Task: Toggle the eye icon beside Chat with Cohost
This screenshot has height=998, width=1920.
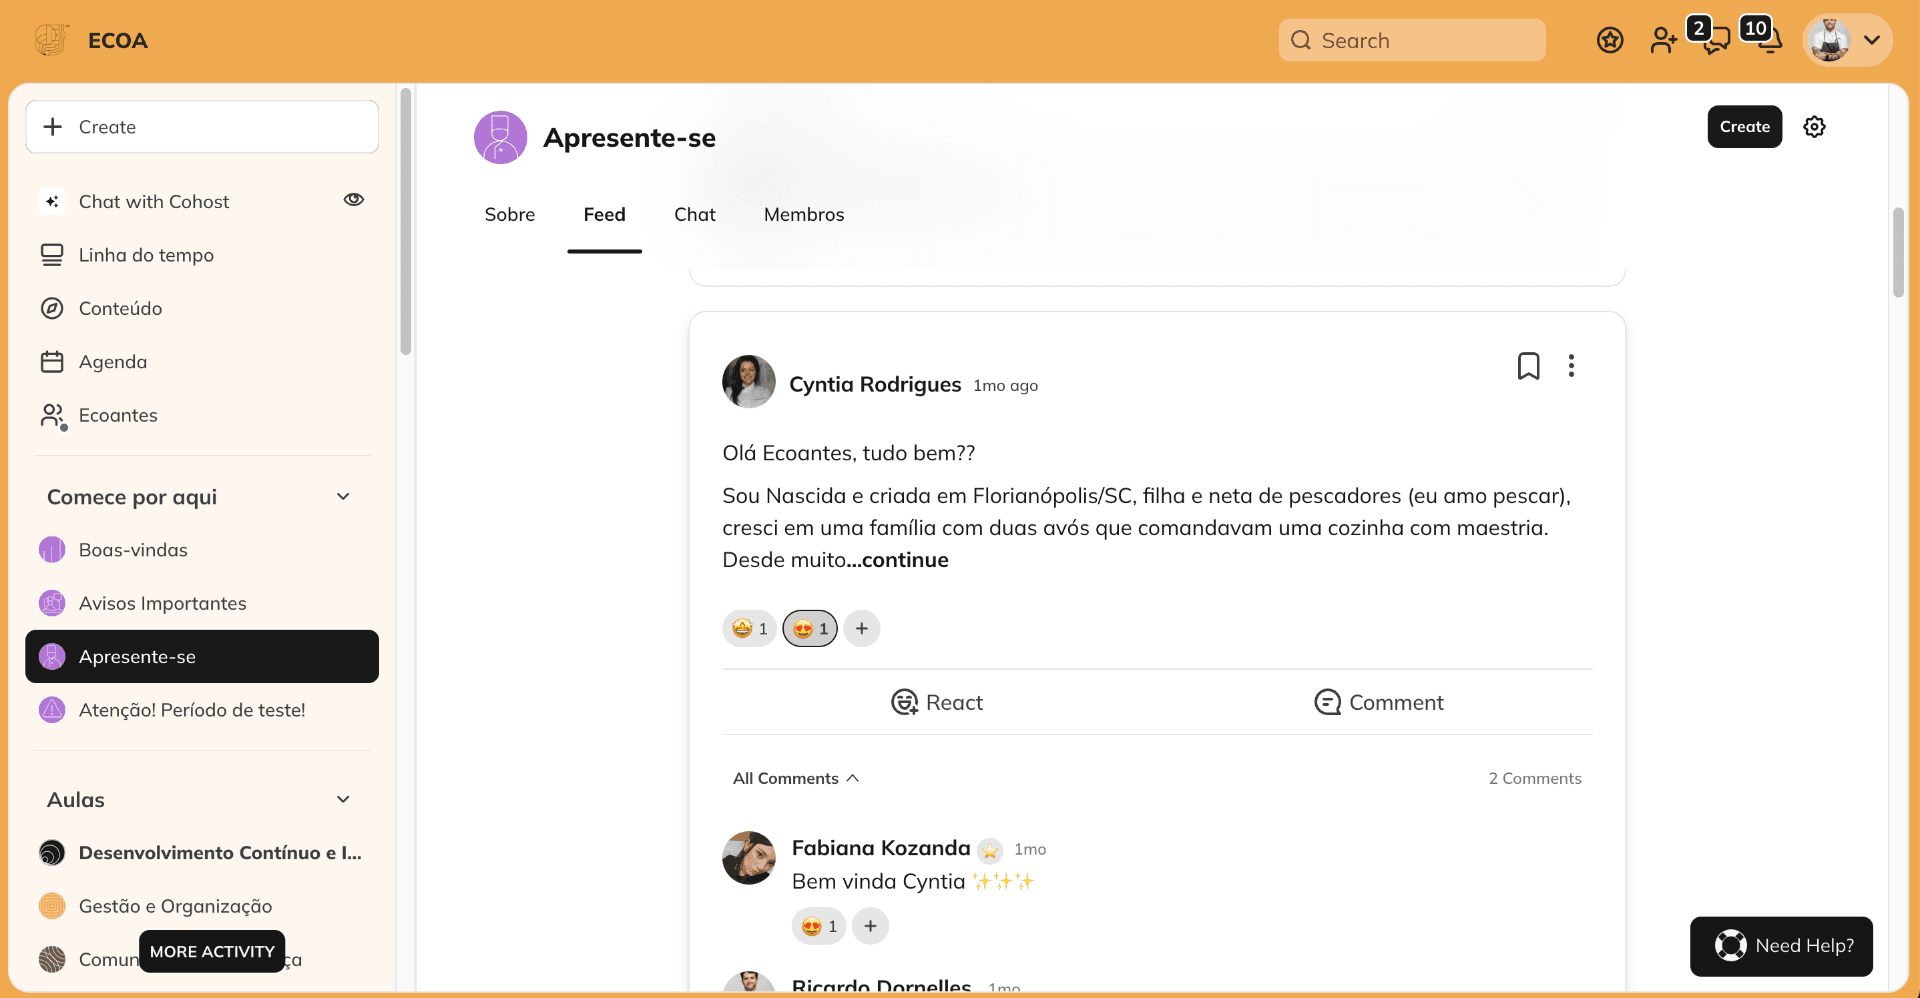Action: [x=354, y=200]
